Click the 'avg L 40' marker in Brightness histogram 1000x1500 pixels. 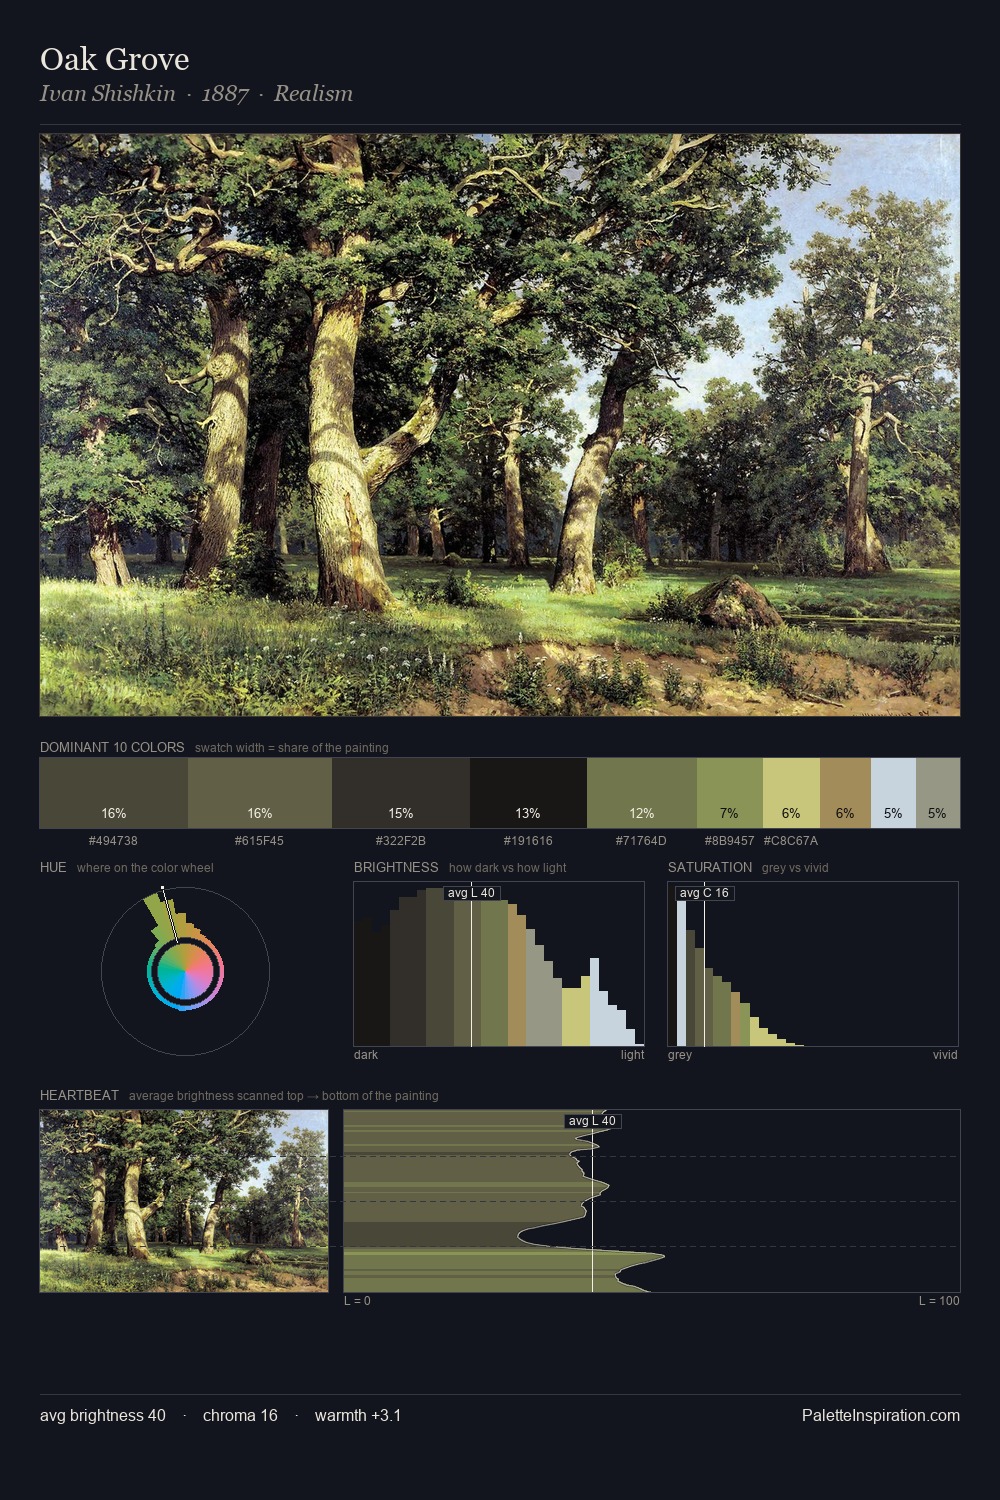pyautogui.click(x=471, y=893)
